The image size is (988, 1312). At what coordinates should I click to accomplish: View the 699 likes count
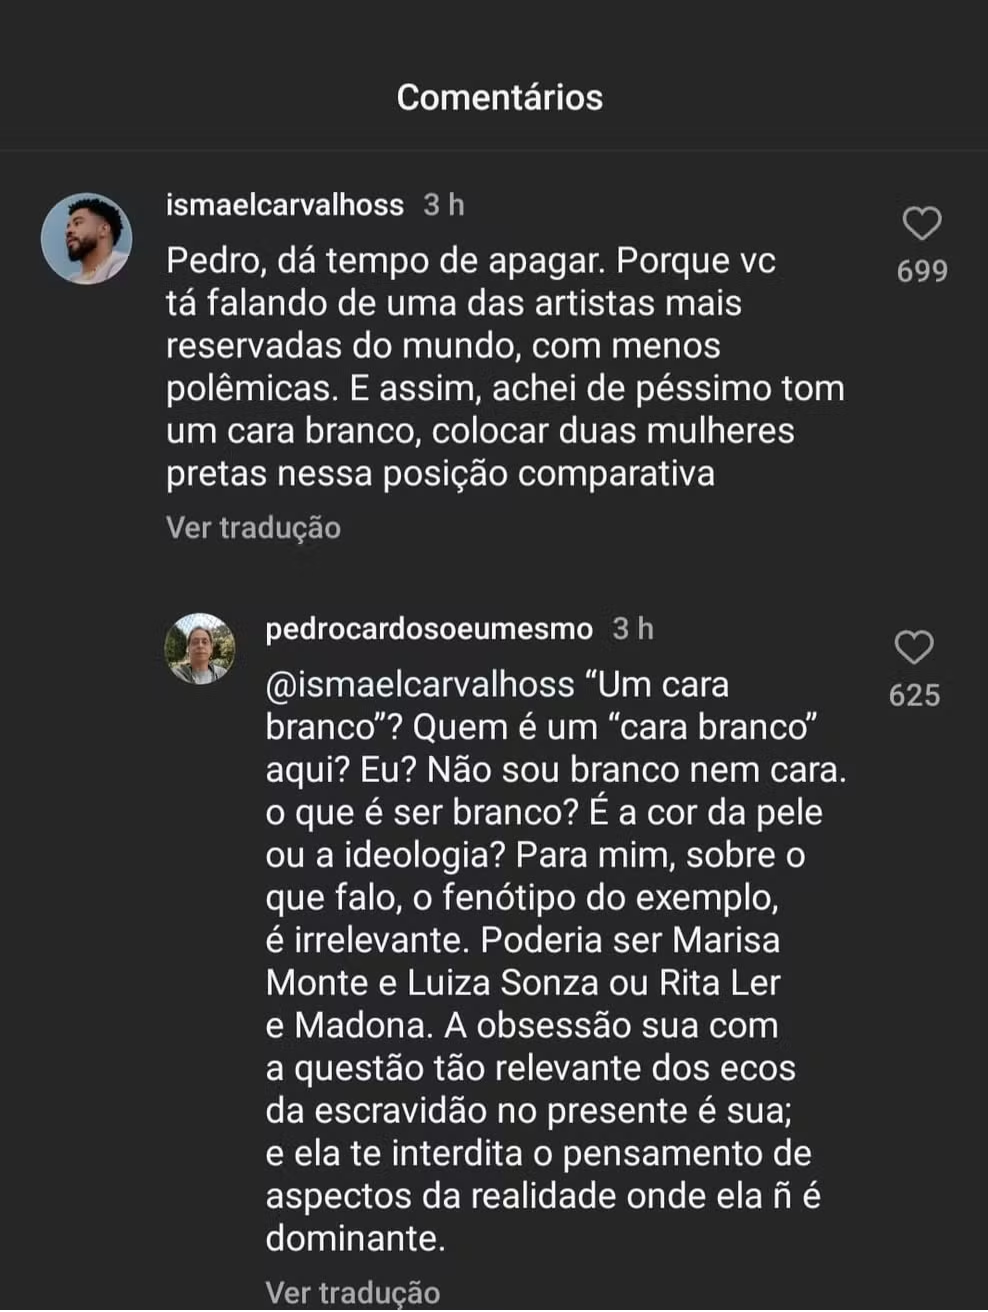[922, 271]
